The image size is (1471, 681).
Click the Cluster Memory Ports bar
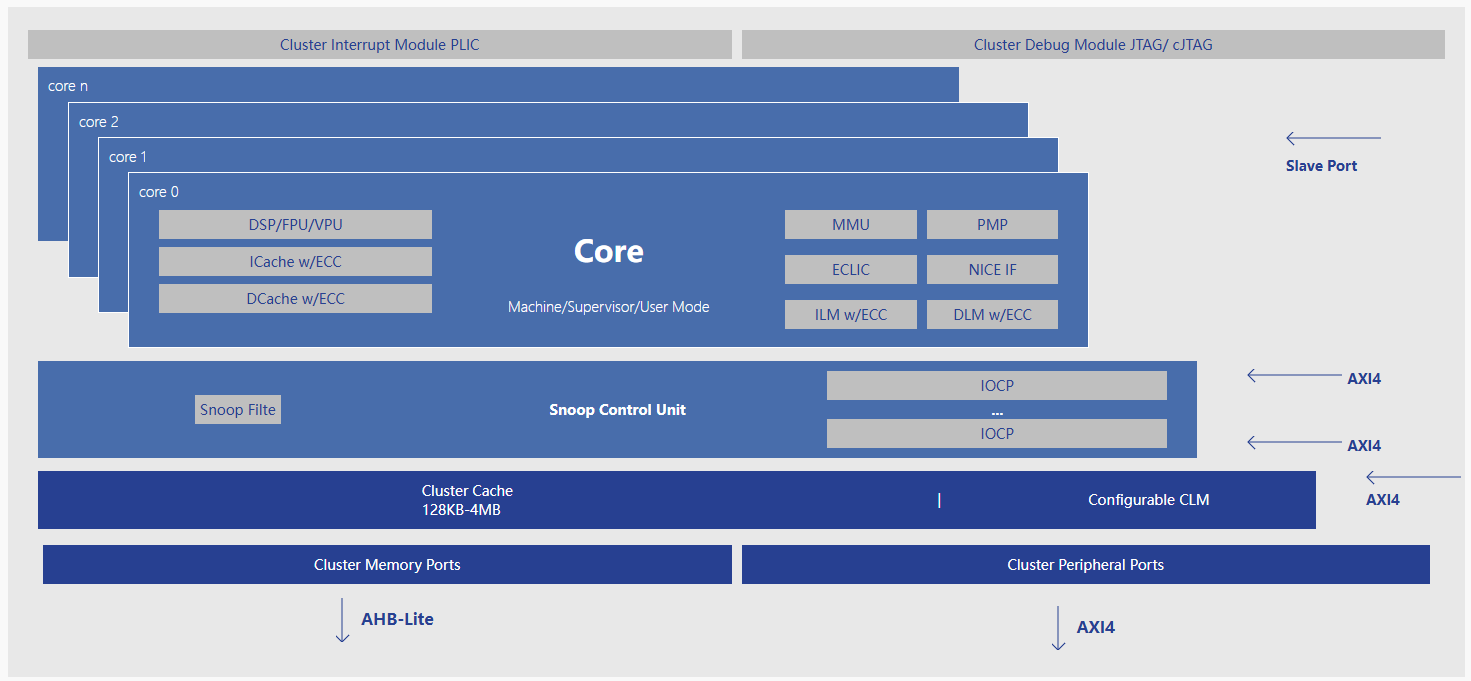(387, 564)
